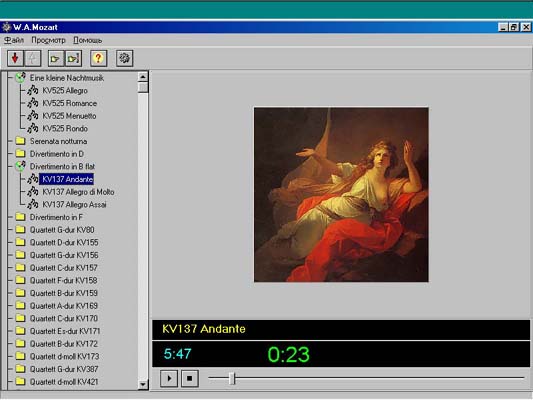This screenshot has height=400, width=533.
Task: Click the red down arrow toolbar icon
Action: pyautogui.click(x=15, y=58)
